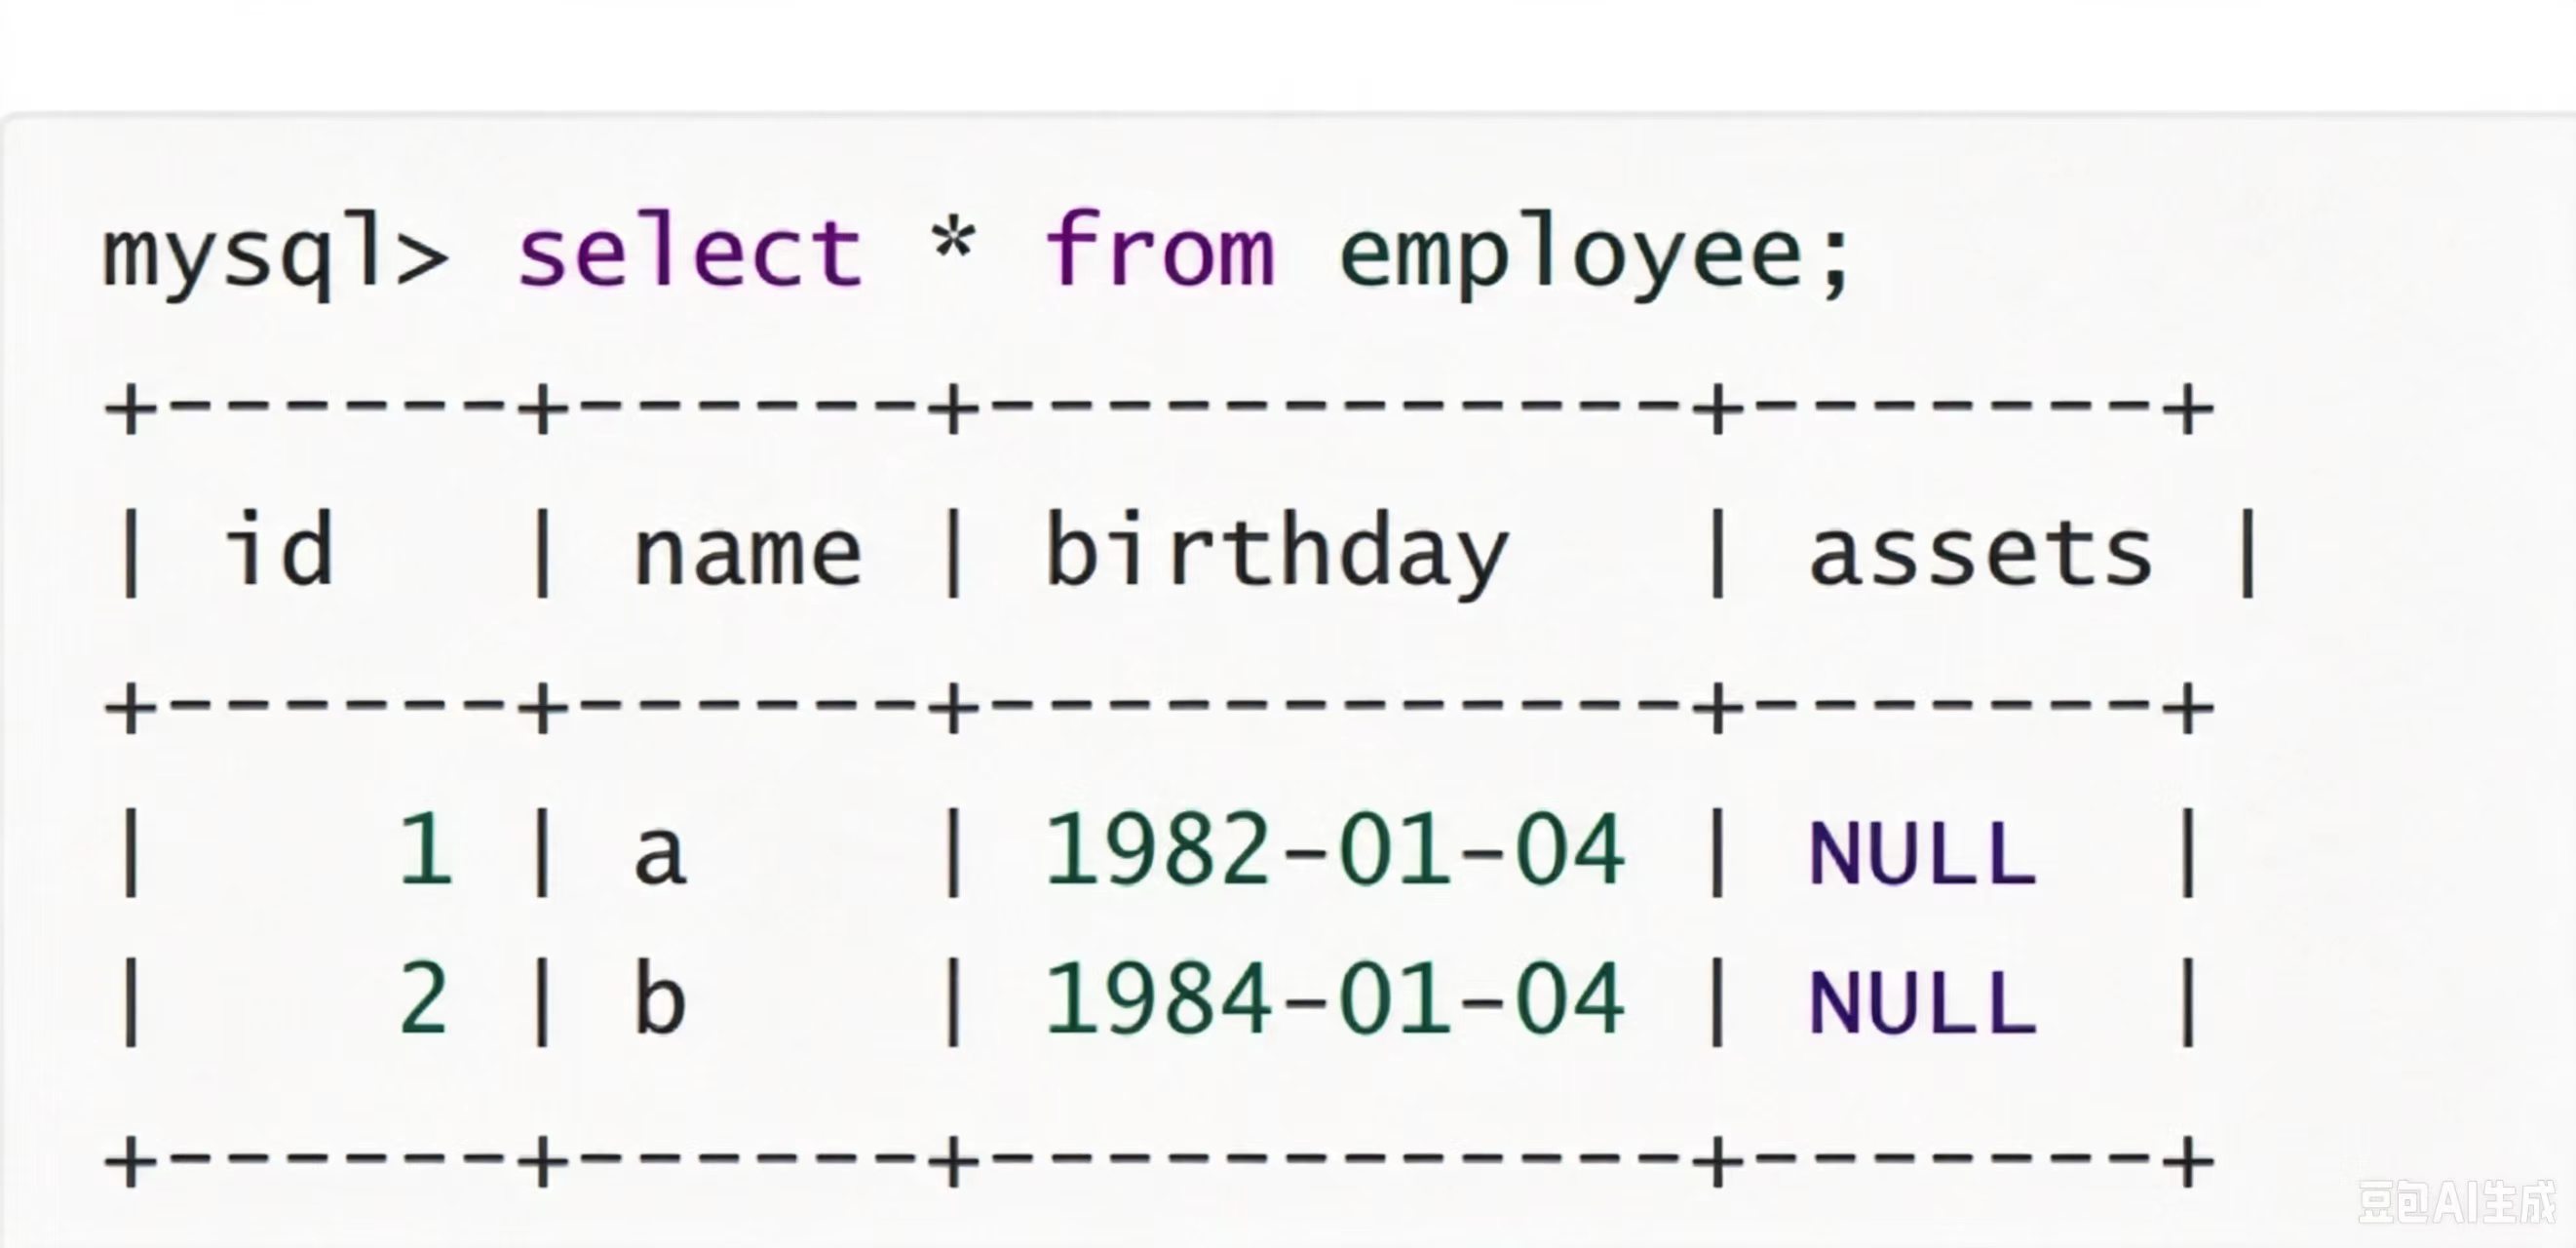Click the NULL assets value in row b
Viewport: 2576px width, 1248px height.
[1923, 1002]
